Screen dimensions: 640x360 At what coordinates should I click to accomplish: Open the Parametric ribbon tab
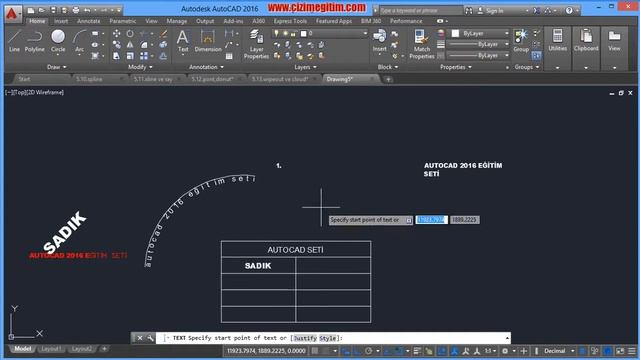(122, 21)
